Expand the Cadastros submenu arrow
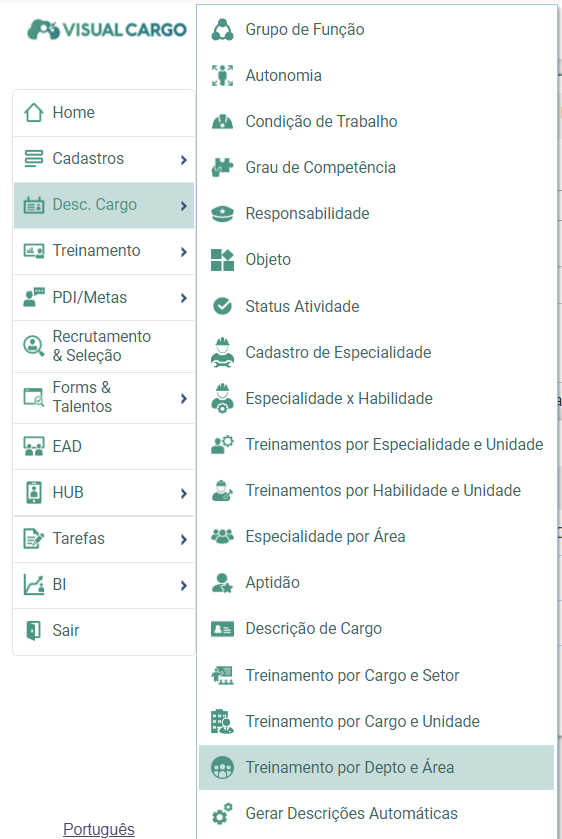 point(184,159)
